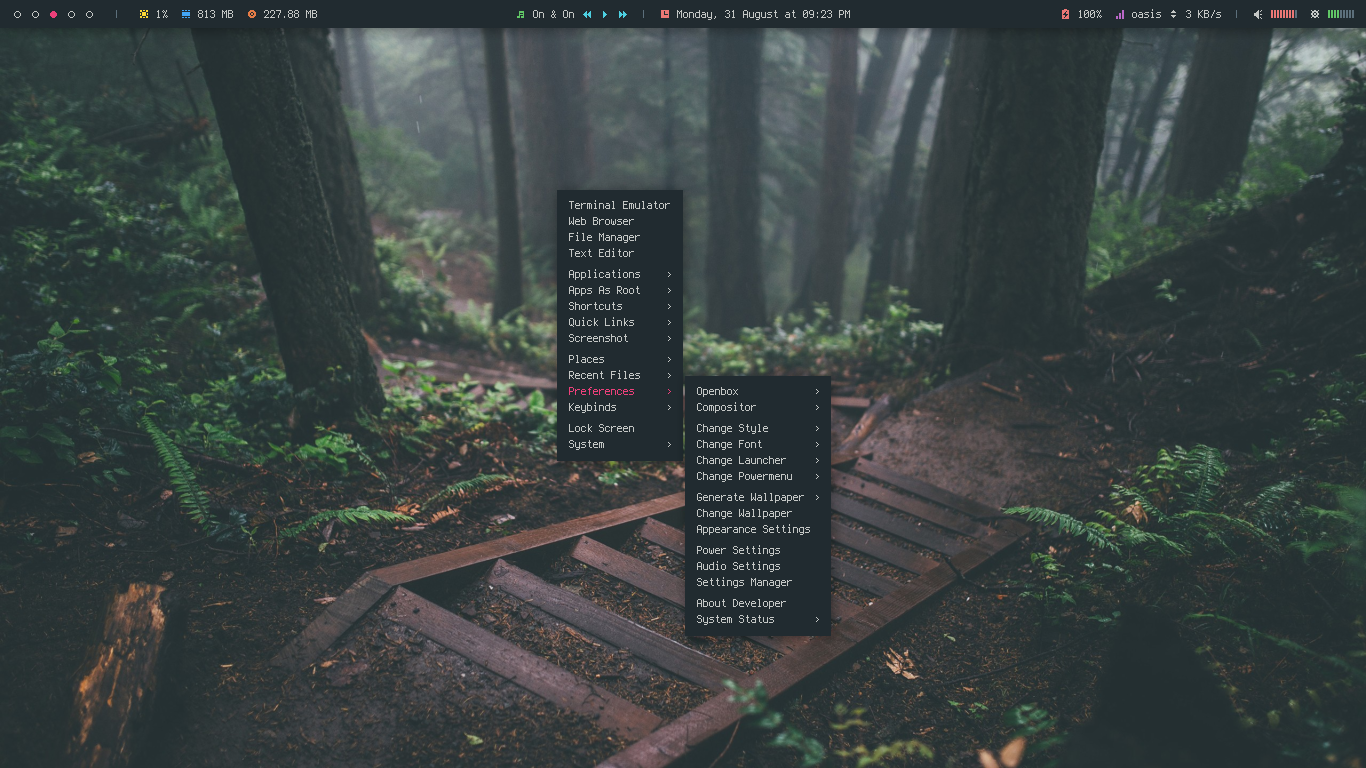The height and width of the screenshot is (768, 1366).
Task: Click the Monday, 31 August date text
Action: (763, 14)
